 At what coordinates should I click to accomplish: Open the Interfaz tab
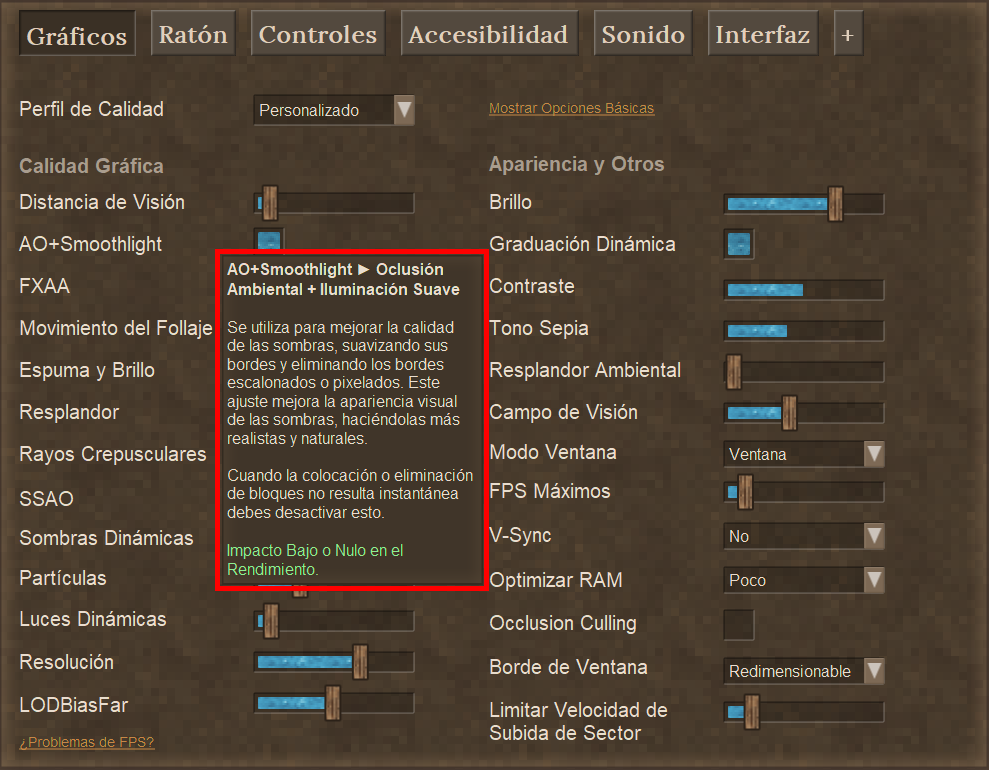point(762,35)
